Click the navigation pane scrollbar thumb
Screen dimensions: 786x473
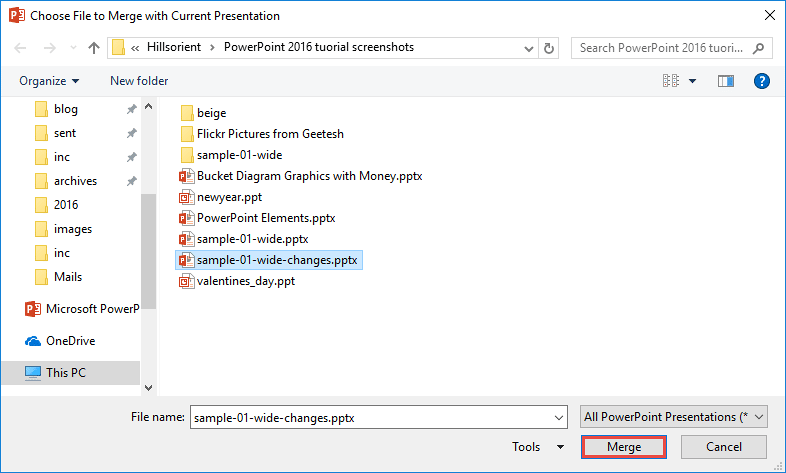[x=148, y=252]
